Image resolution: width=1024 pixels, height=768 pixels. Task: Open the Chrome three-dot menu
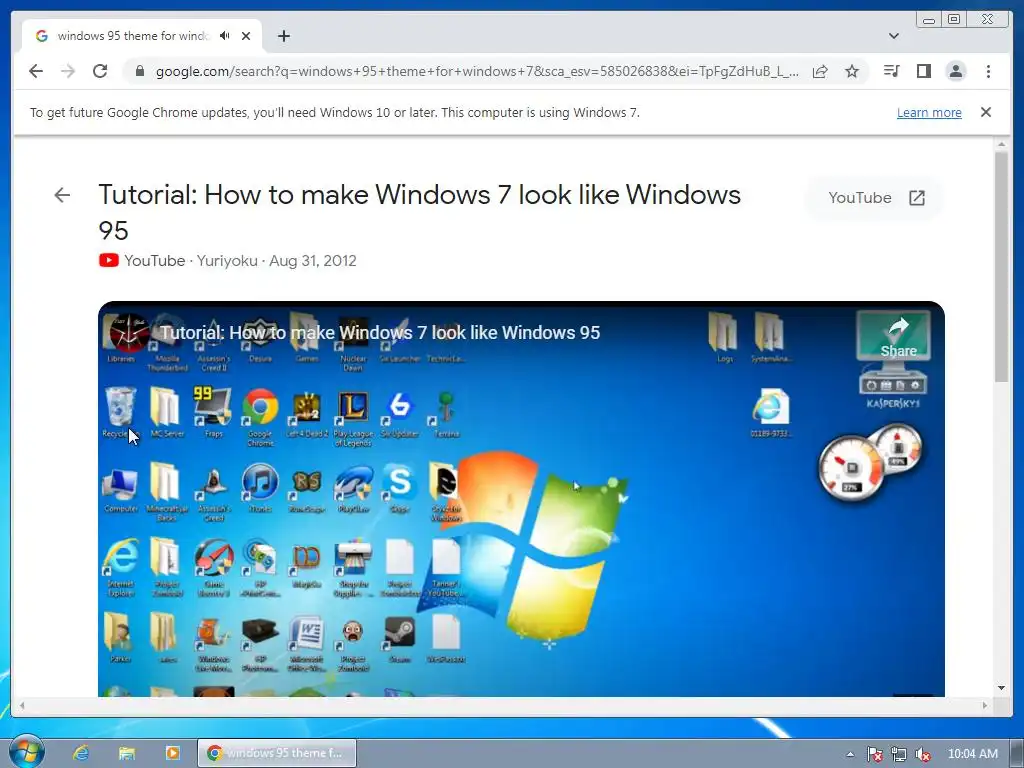pyautogui.click(x=988, y=71)
